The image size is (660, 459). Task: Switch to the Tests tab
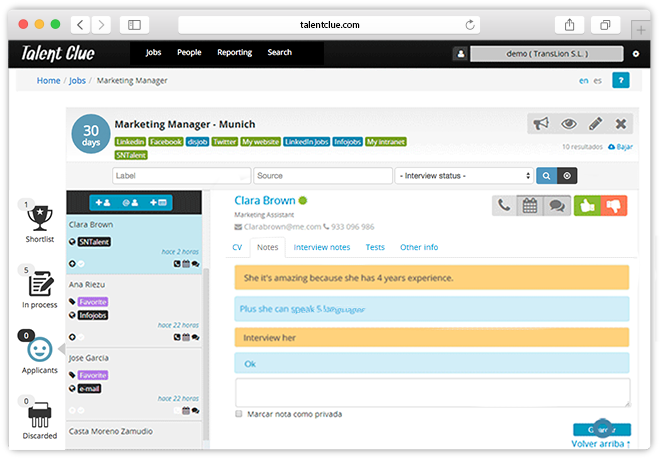click(375, 247)
